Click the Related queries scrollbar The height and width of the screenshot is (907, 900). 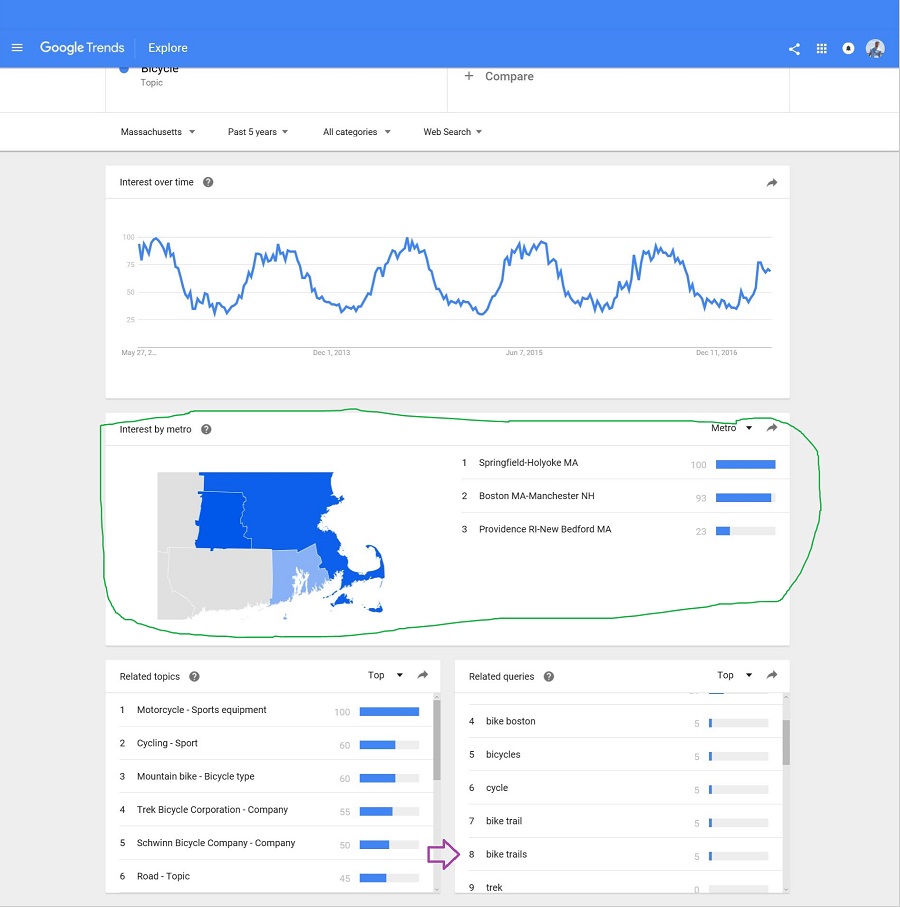pyautogui.click(x=786, y=742)
